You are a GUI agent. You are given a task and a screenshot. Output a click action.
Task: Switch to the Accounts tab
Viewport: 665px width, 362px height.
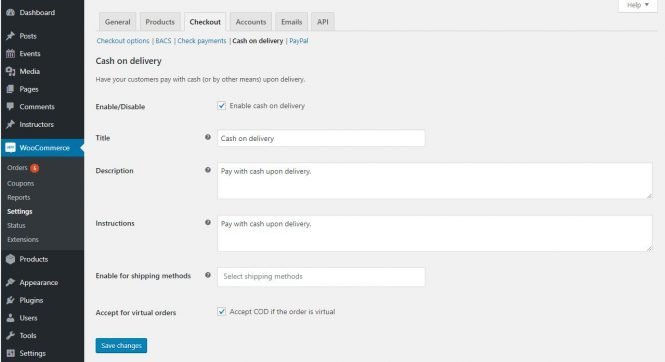[x=251, y=22]
